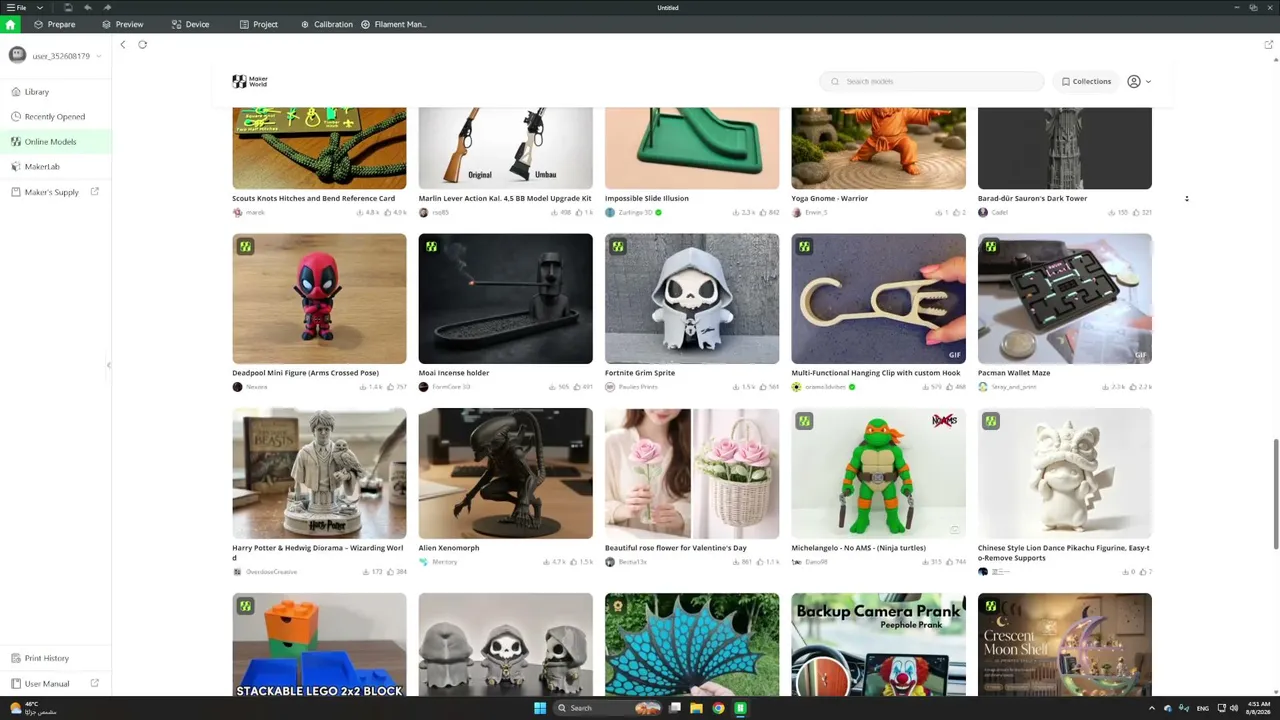Collapse the left sidebar panel handle
The height and width of the screenshot is (720, 1280).
tap(109, 365)
